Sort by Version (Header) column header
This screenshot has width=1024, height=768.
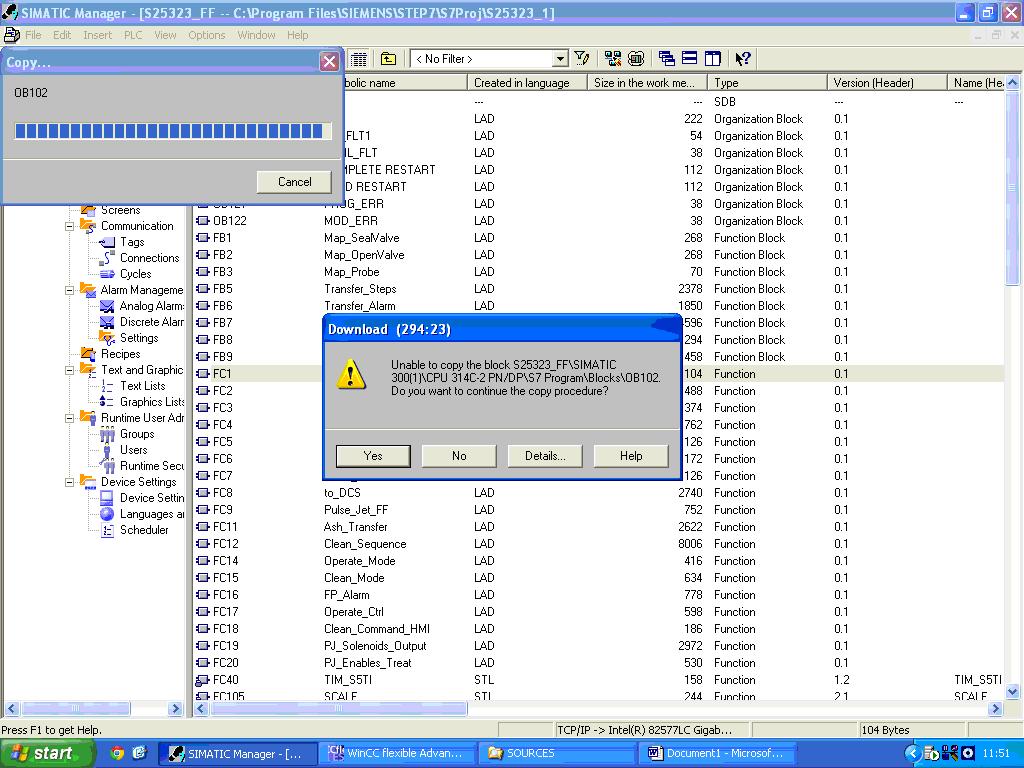point(887,83)
